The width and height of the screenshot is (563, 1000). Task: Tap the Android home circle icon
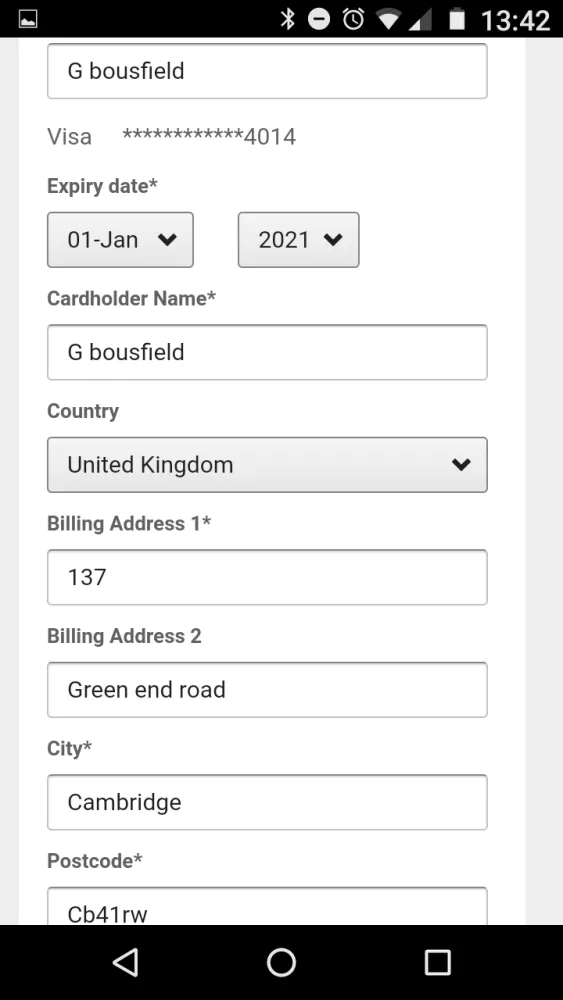(x=281, y=962)
